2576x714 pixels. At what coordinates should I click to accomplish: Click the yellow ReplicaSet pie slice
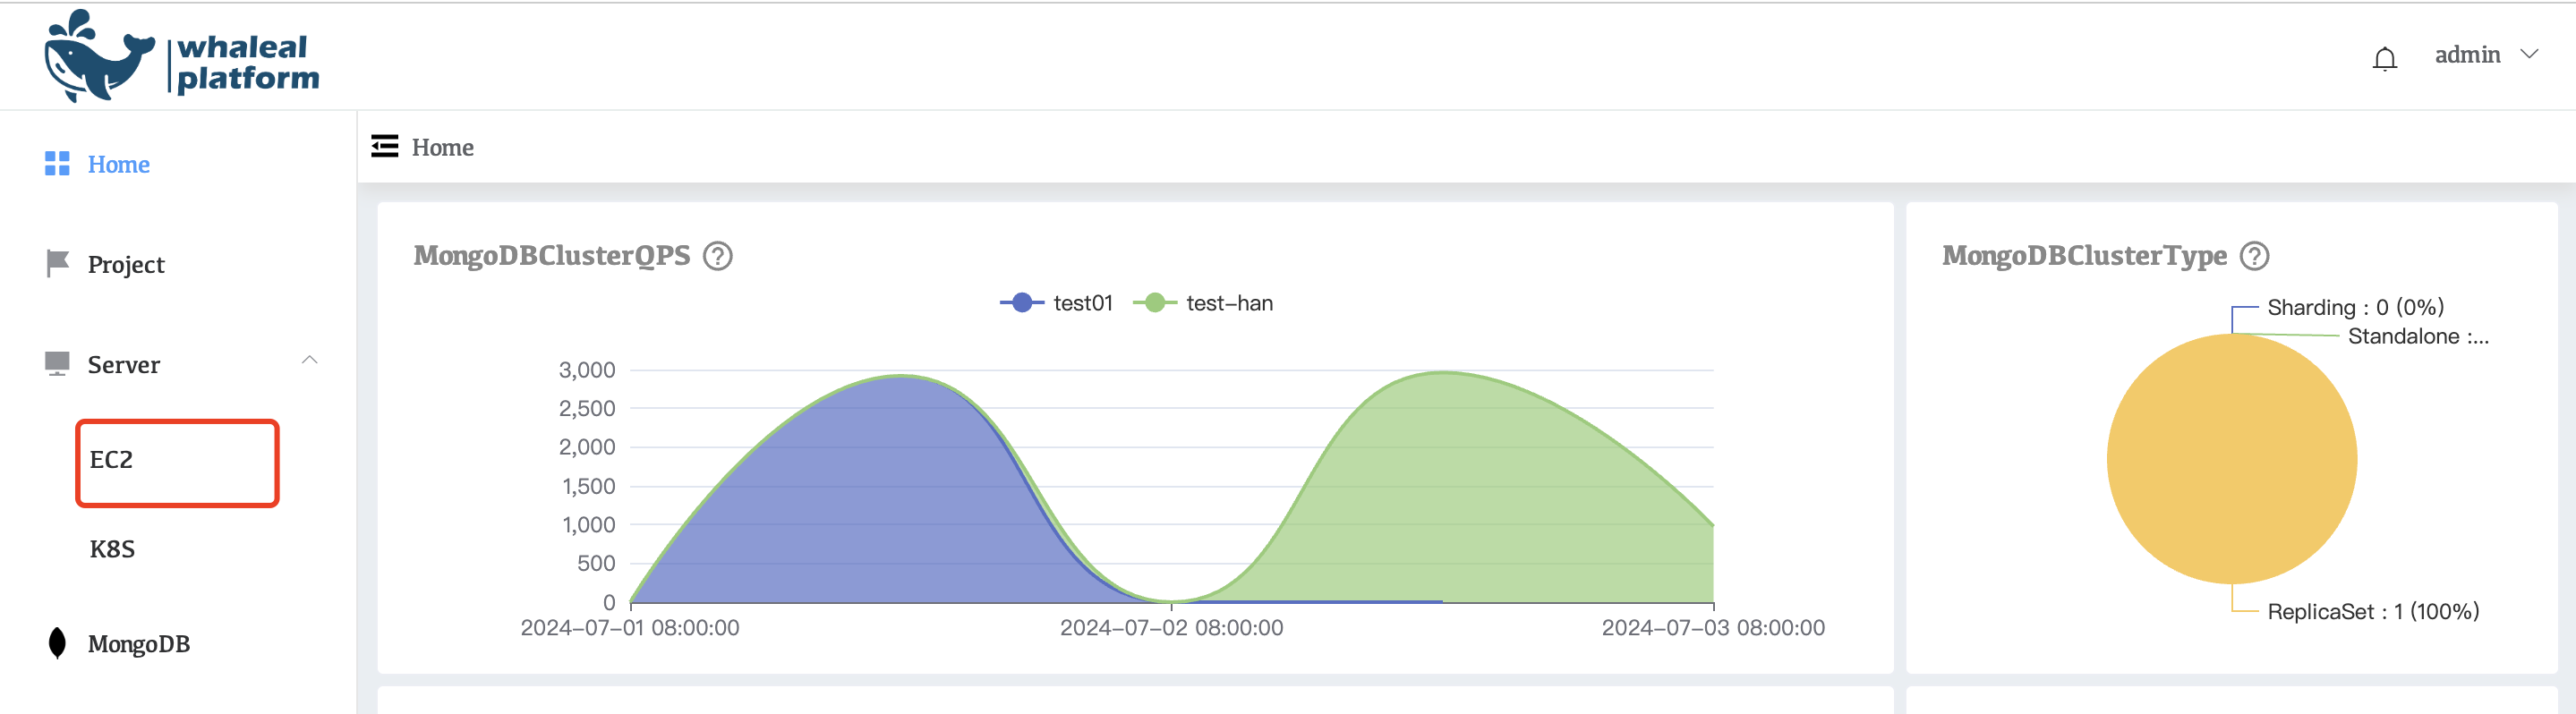[x=2232, y=459]
